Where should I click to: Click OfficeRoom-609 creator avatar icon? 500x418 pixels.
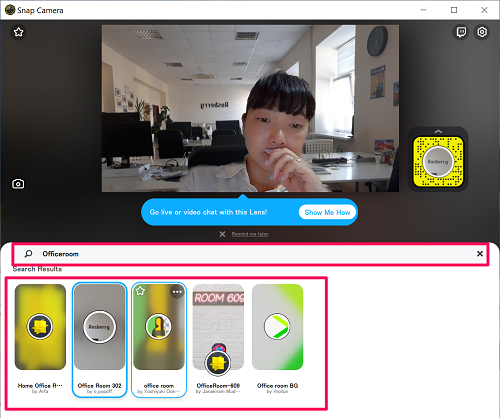(218, 363)
